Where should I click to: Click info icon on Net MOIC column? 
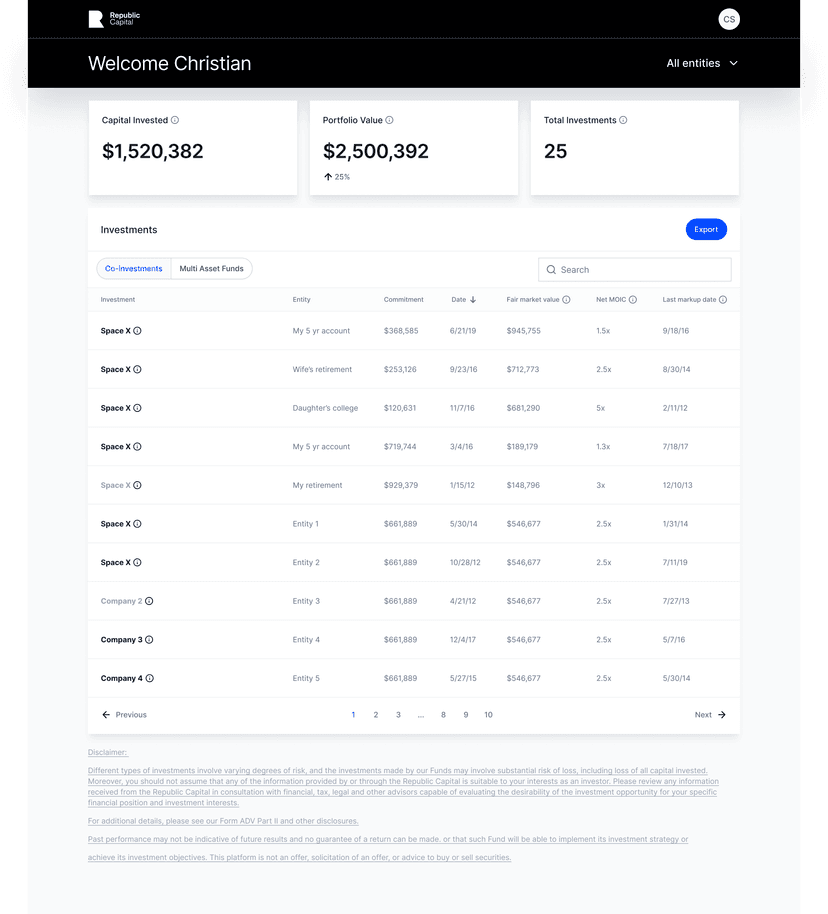631,300
